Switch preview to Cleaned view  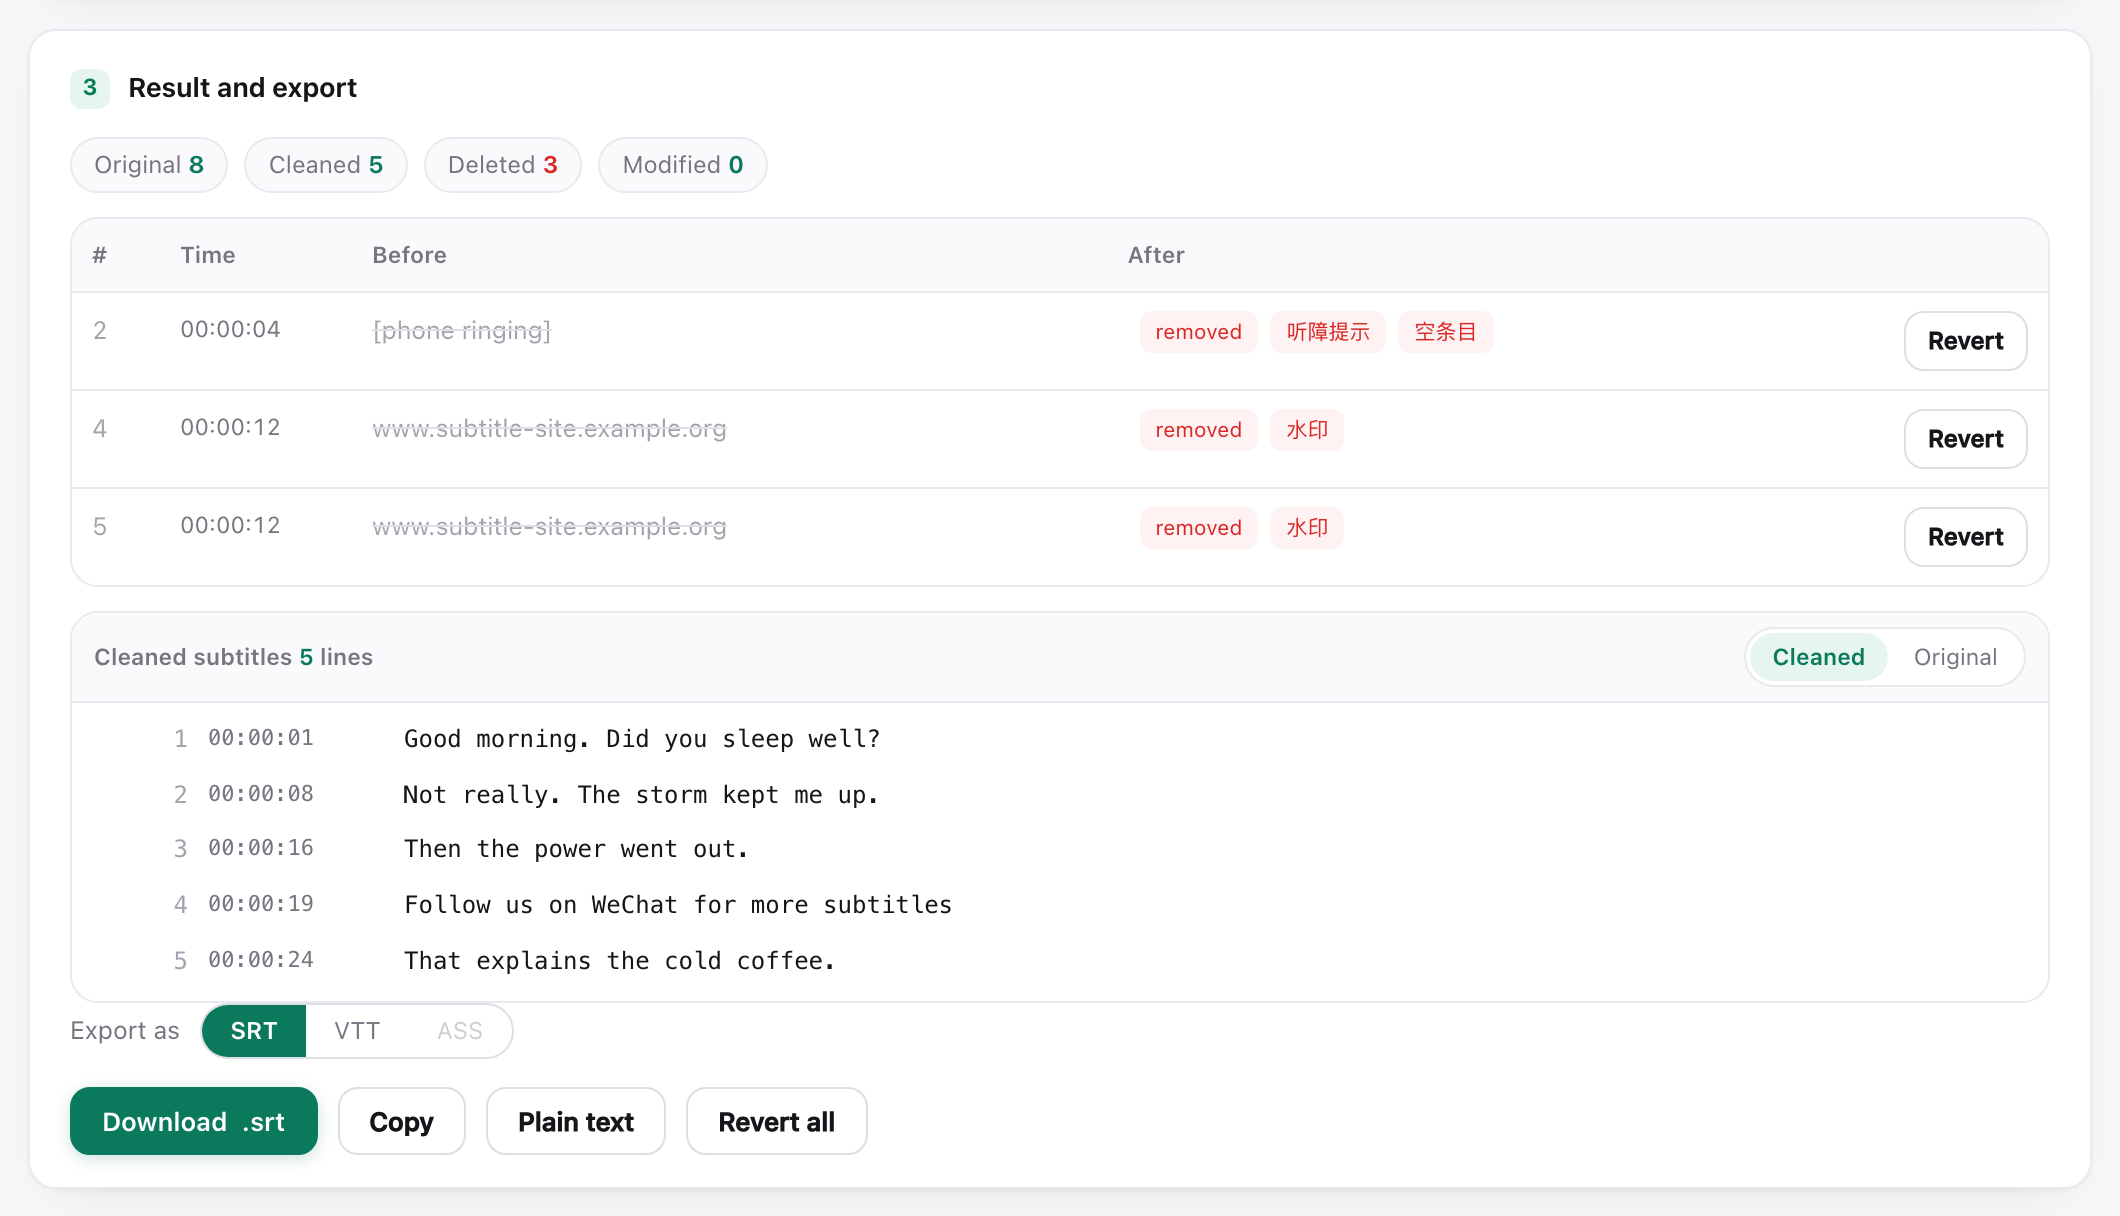click(1818, 657)
